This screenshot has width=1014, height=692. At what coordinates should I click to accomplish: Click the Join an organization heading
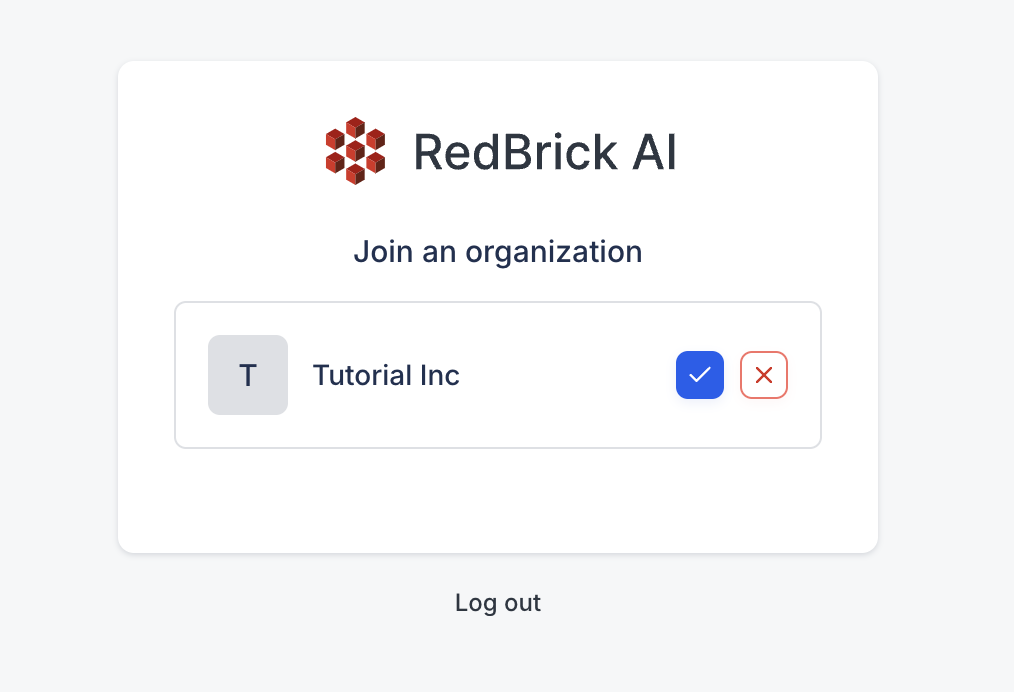pos(498,252)
